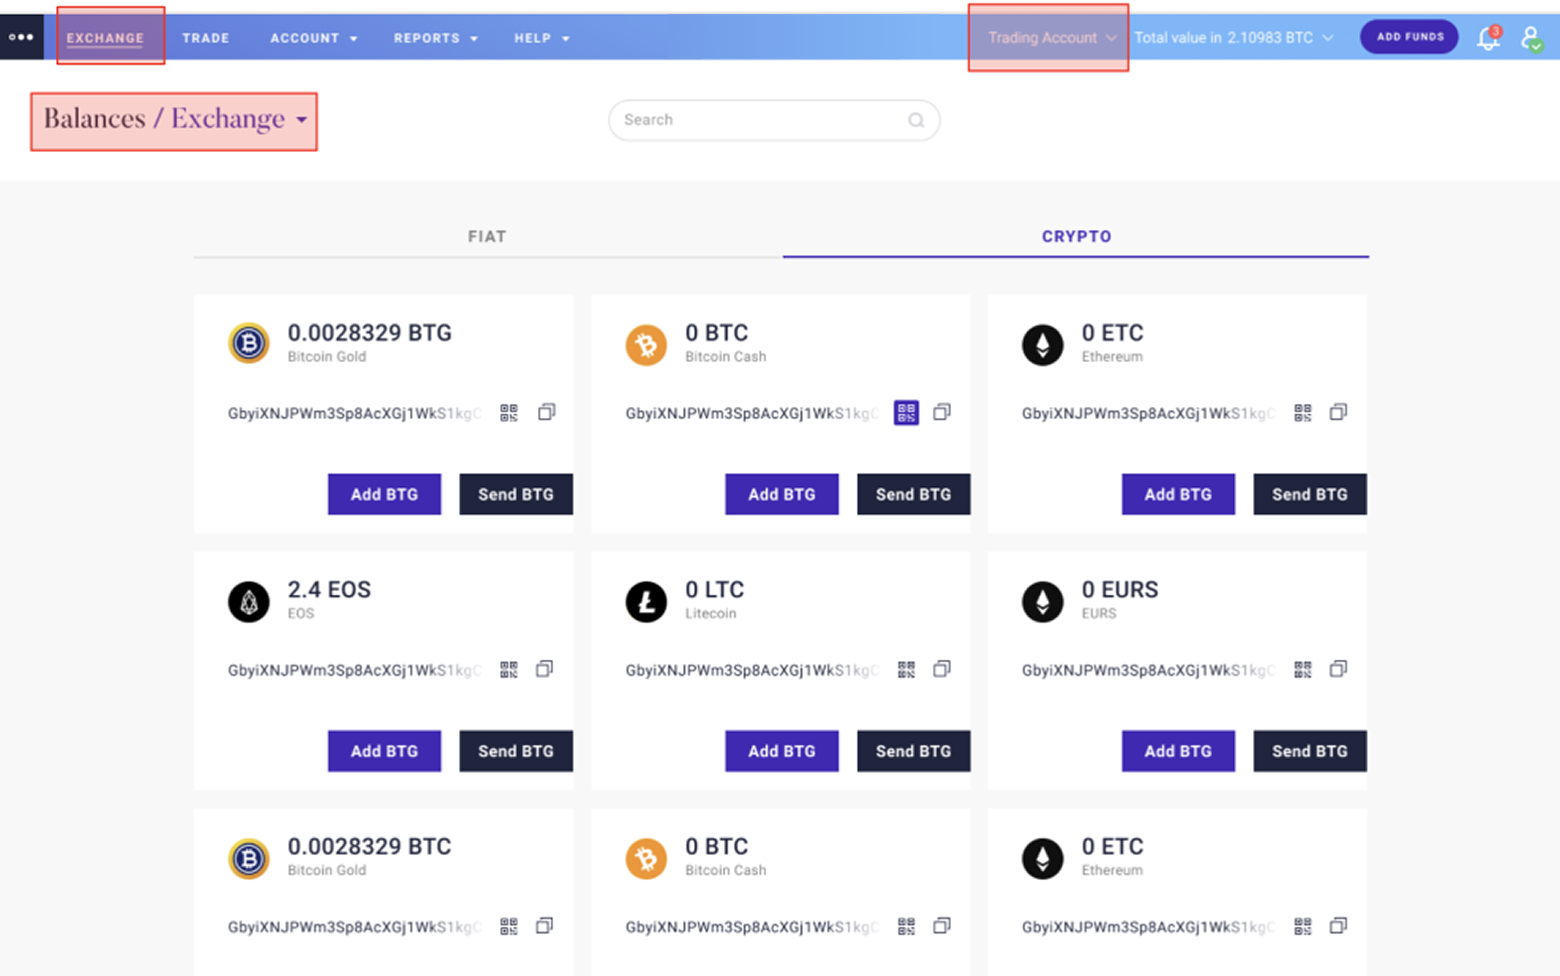Click Send BTG on the Litecoin card

click(912, 751)
